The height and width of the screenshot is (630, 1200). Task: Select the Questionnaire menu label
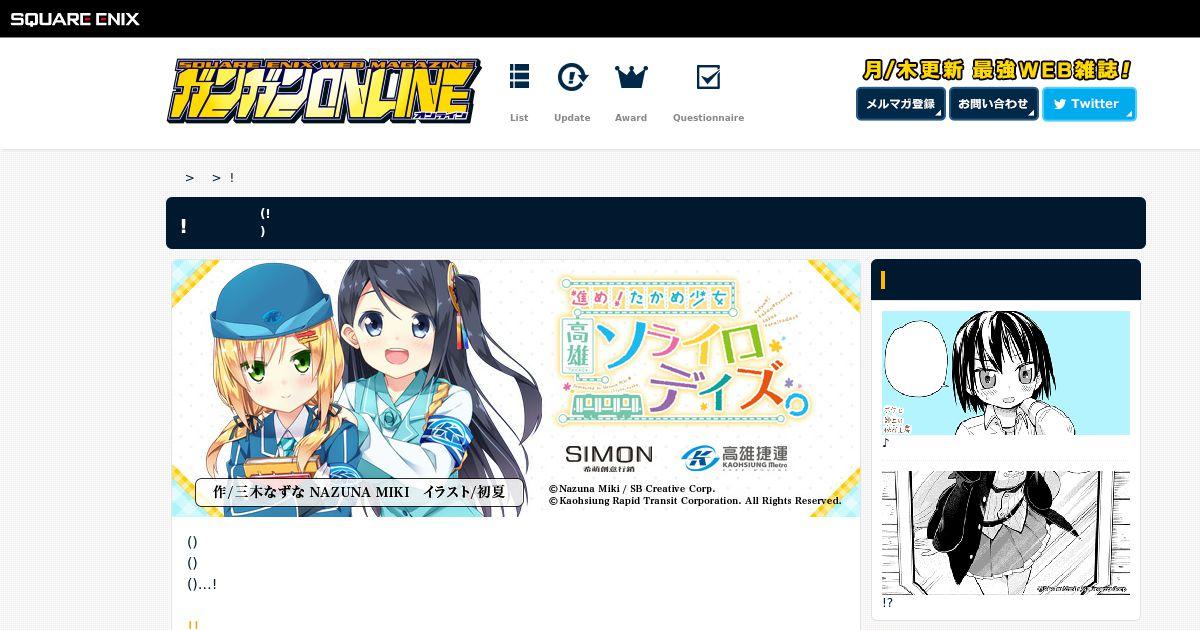[708, 118]
